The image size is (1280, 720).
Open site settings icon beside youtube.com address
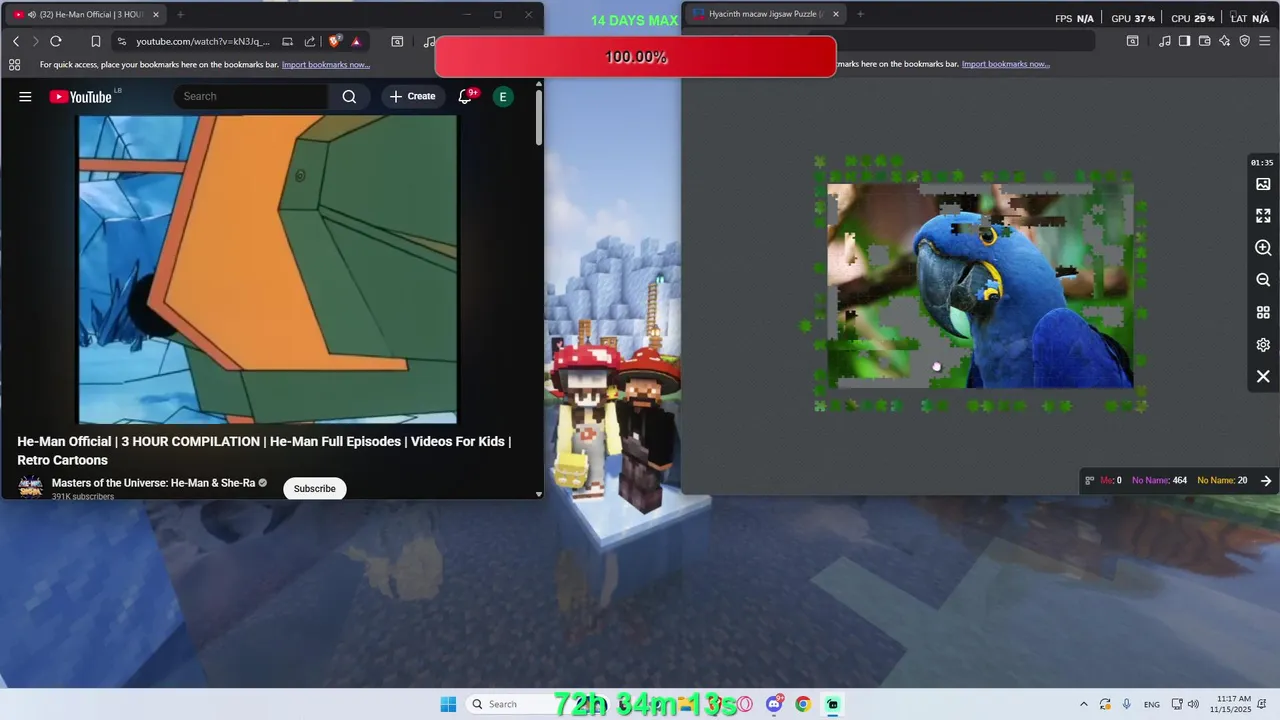tap(122, 41)
